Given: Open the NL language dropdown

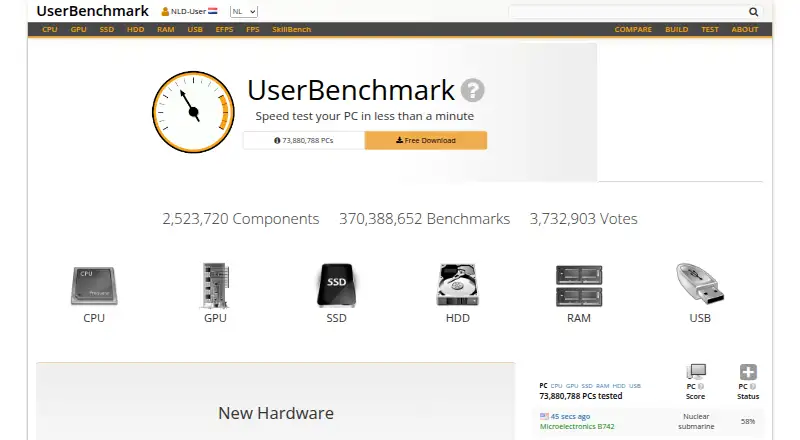Looking at the screenshot, I should [244, 11].
